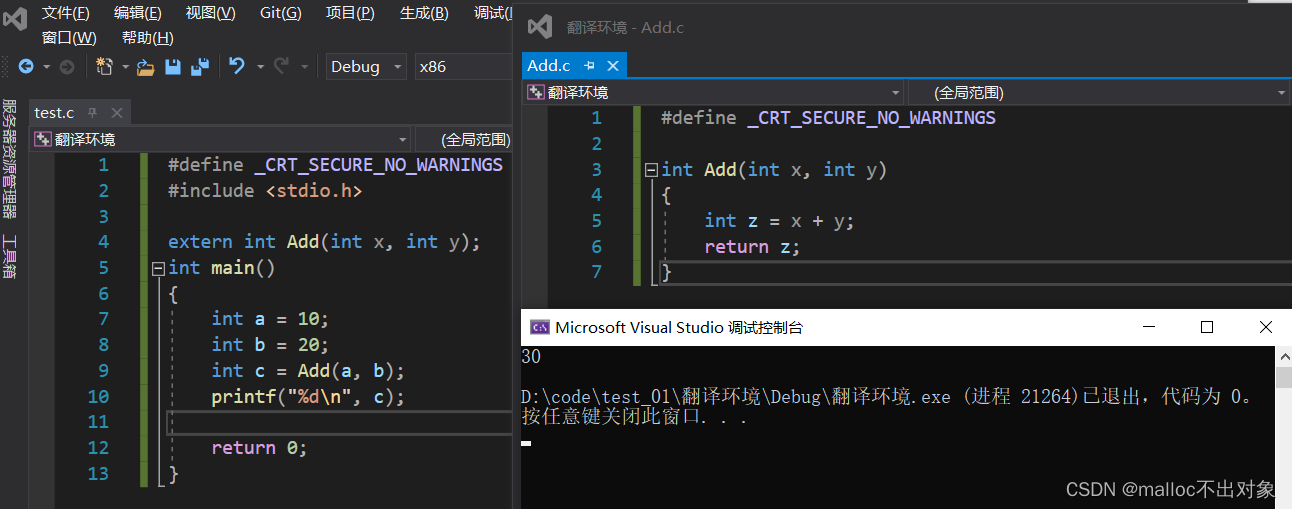Image resolution: width=1292 pixels, height=509 pixels.
Task: Click the Redo arrow icon
Action: (281, 67)
